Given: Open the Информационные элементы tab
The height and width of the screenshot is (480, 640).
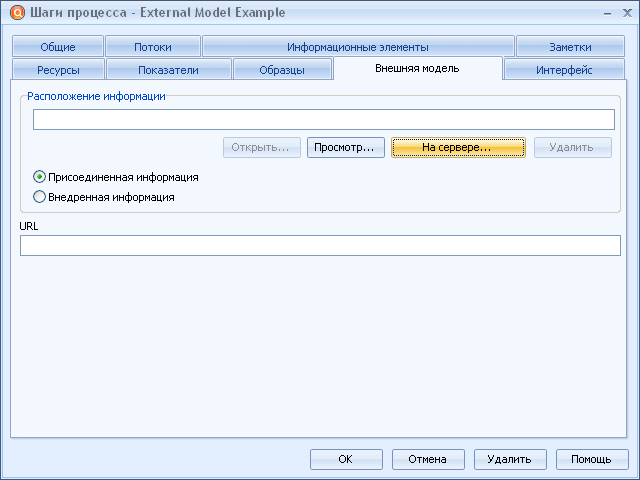Looking at the screenshot, I should [358, 47].
